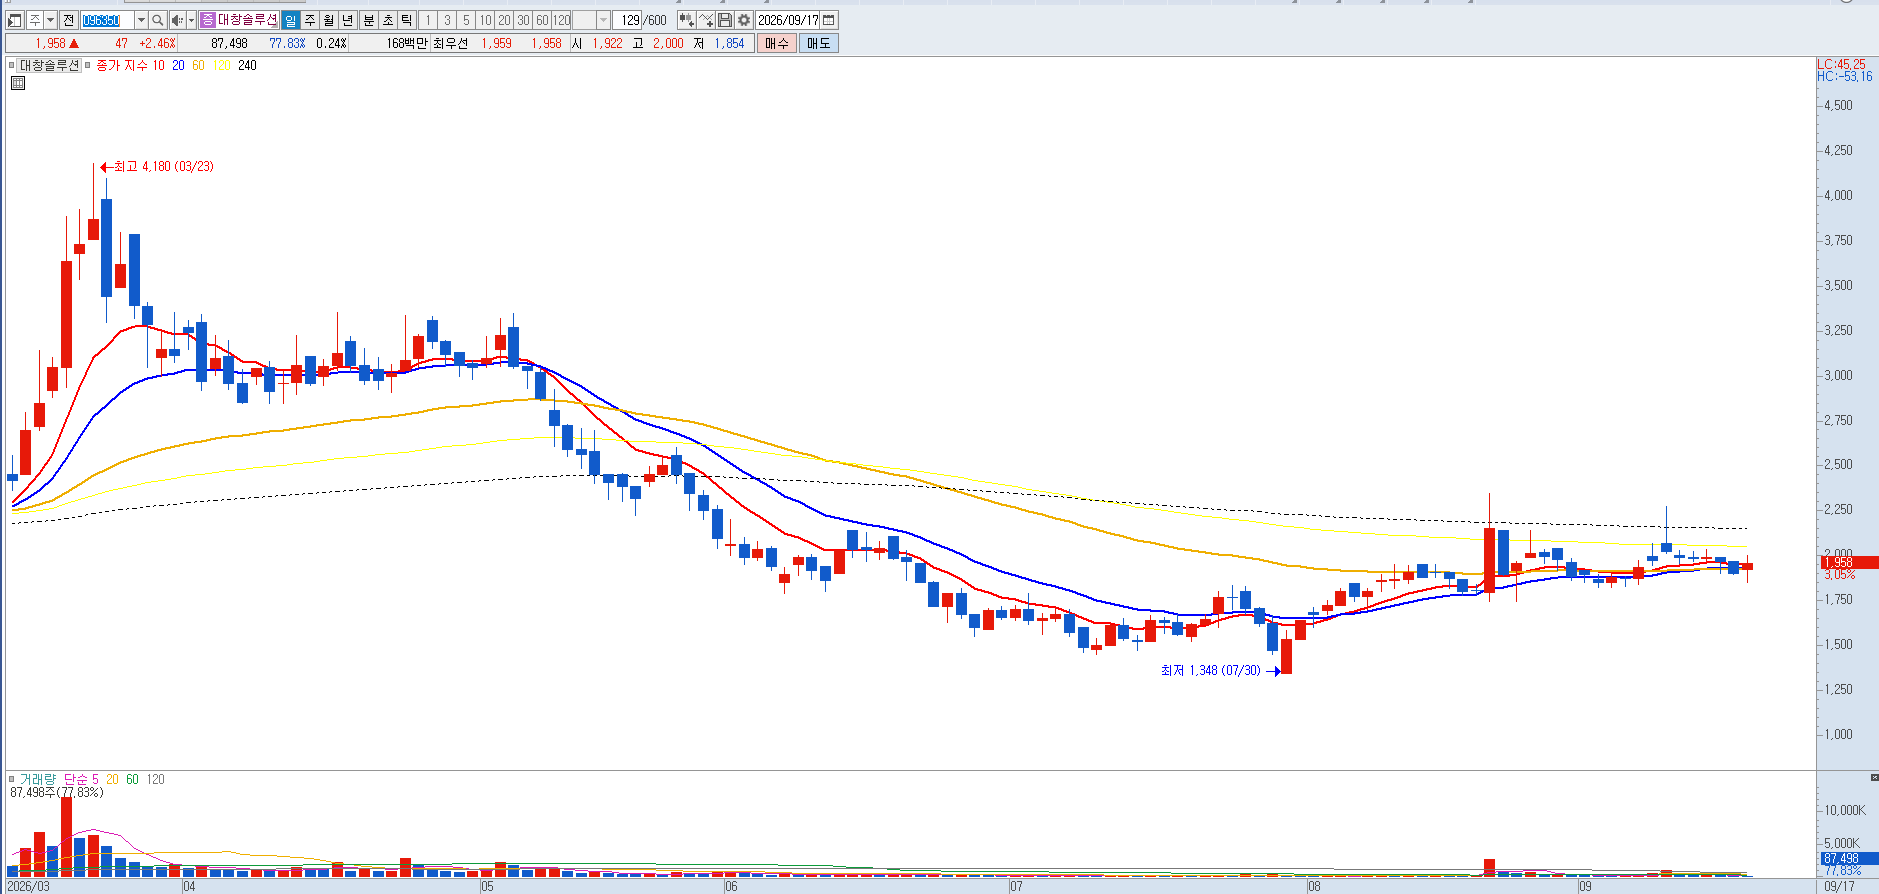Open the stock search magnifier
The height and width of the screenshot is (894, 1879).
tap(158, 20)
